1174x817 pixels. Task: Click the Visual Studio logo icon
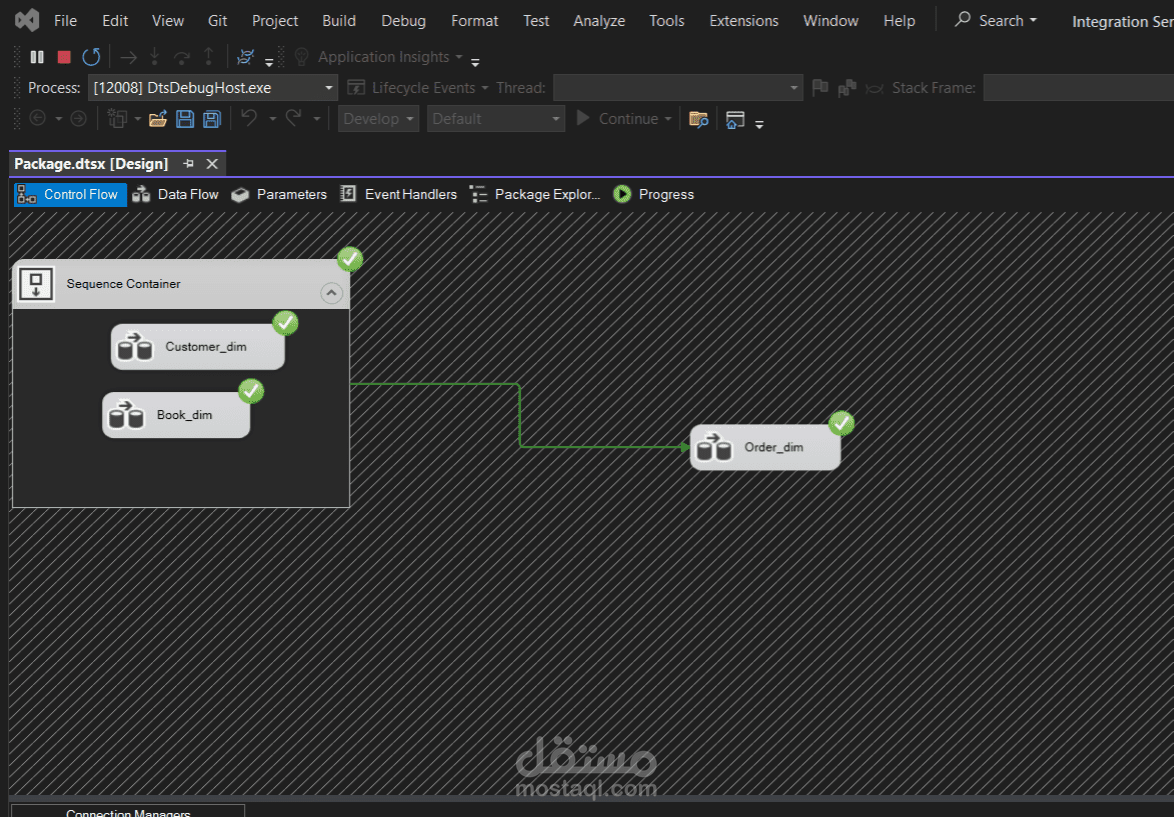coord(27,20)
